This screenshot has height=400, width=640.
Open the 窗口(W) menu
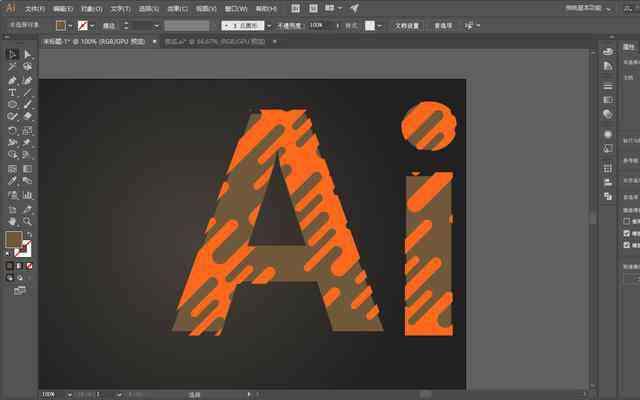point(236,9)
